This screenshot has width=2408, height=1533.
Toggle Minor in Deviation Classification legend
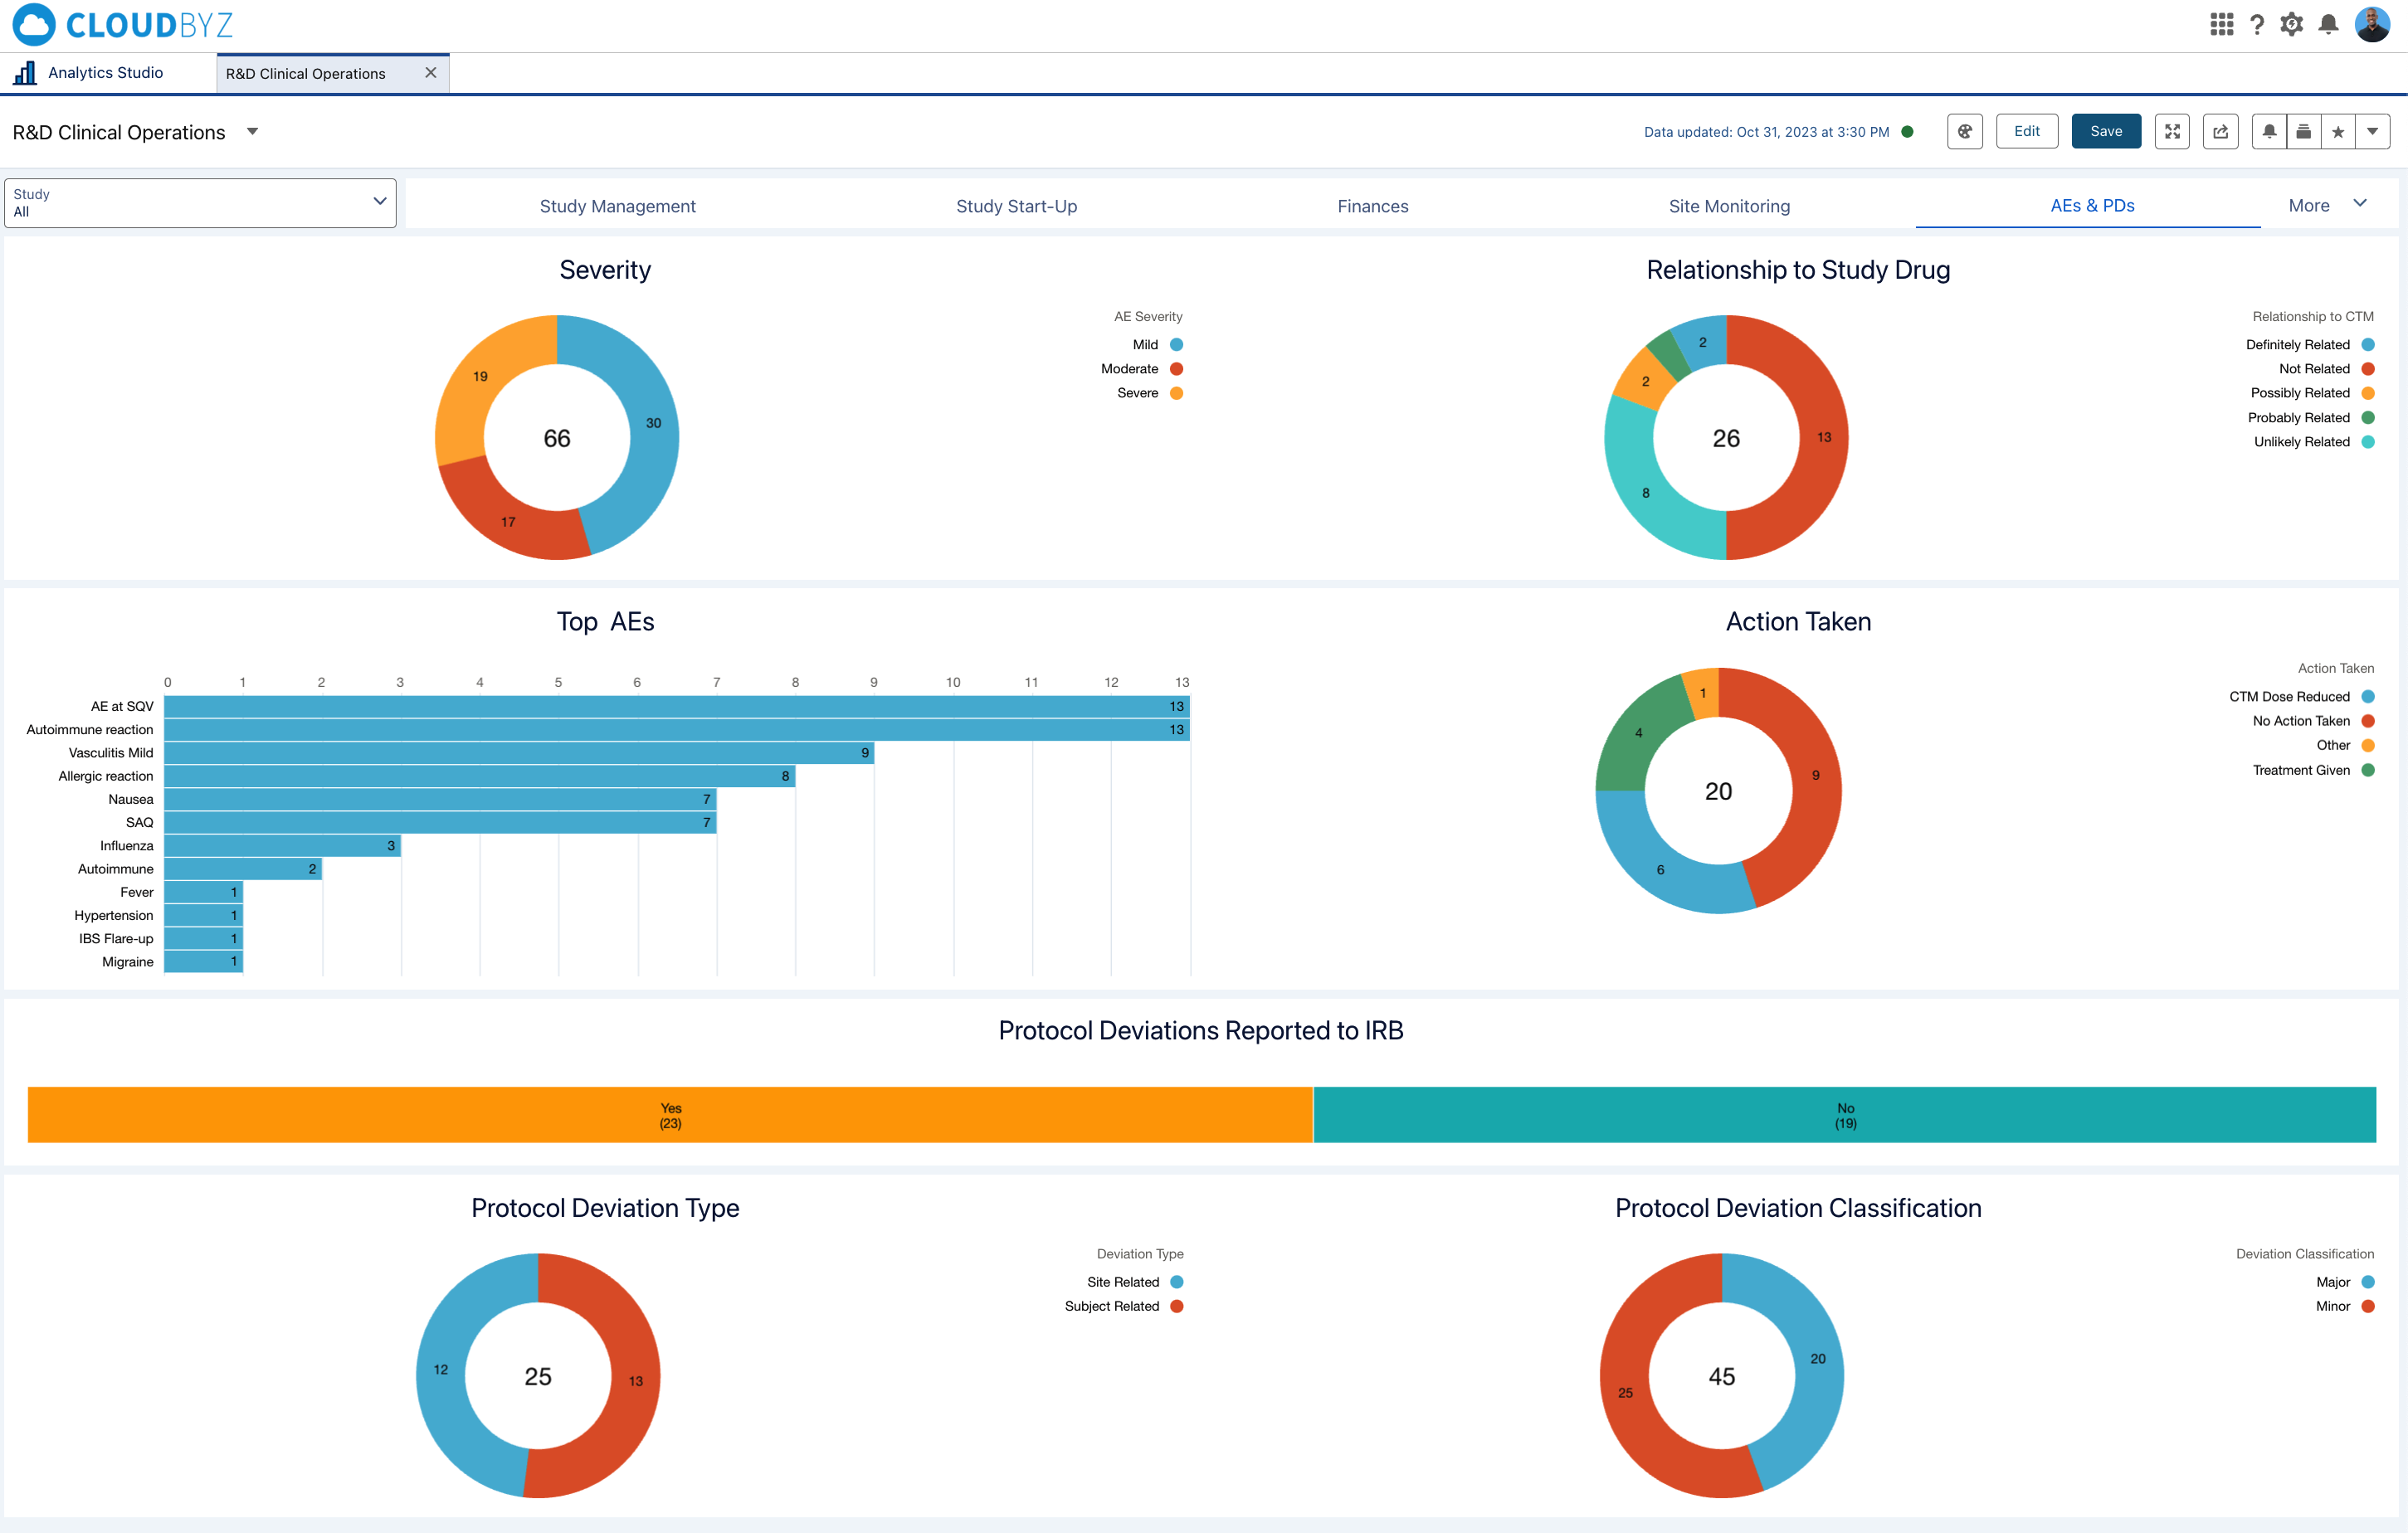2345,1306
